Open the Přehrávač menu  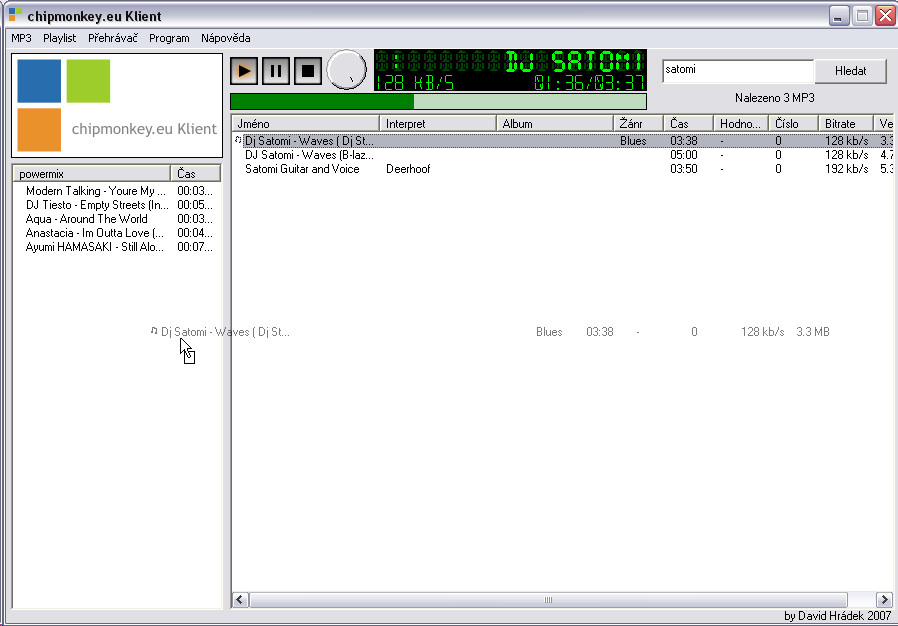[x=113, y=38]
